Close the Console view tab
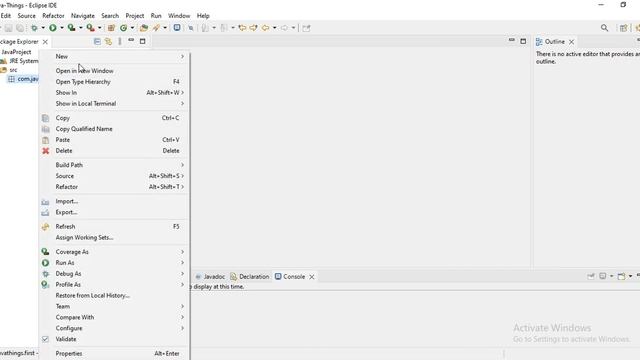 click(312, 277)
